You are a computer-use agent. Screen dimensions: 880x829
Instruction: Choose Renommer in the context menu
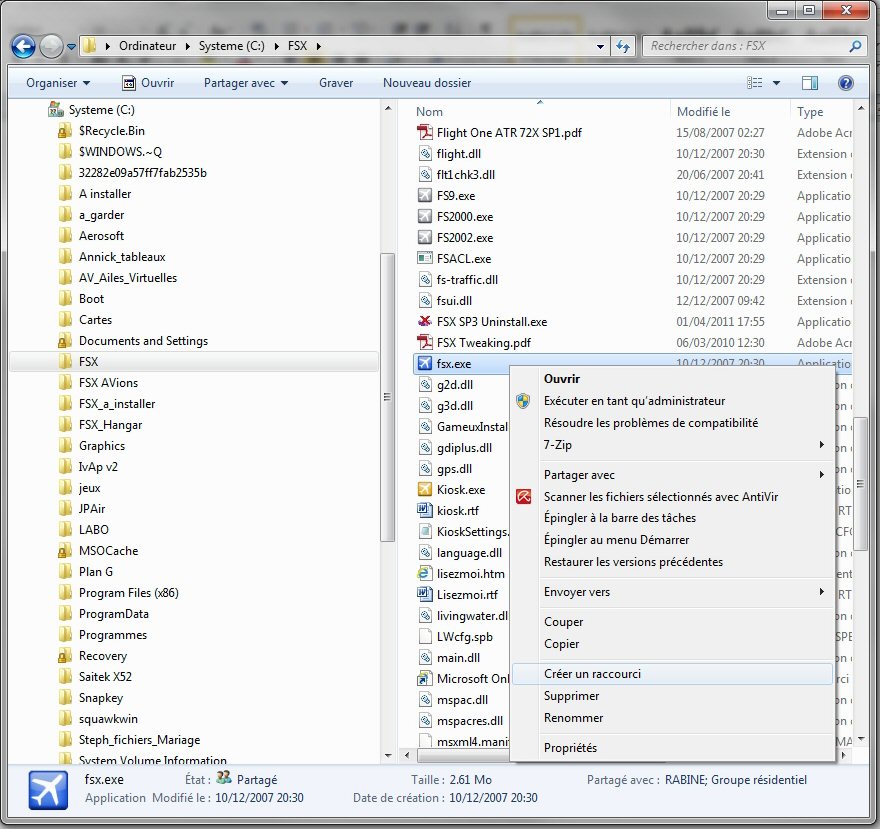click(x=673, y=718)
